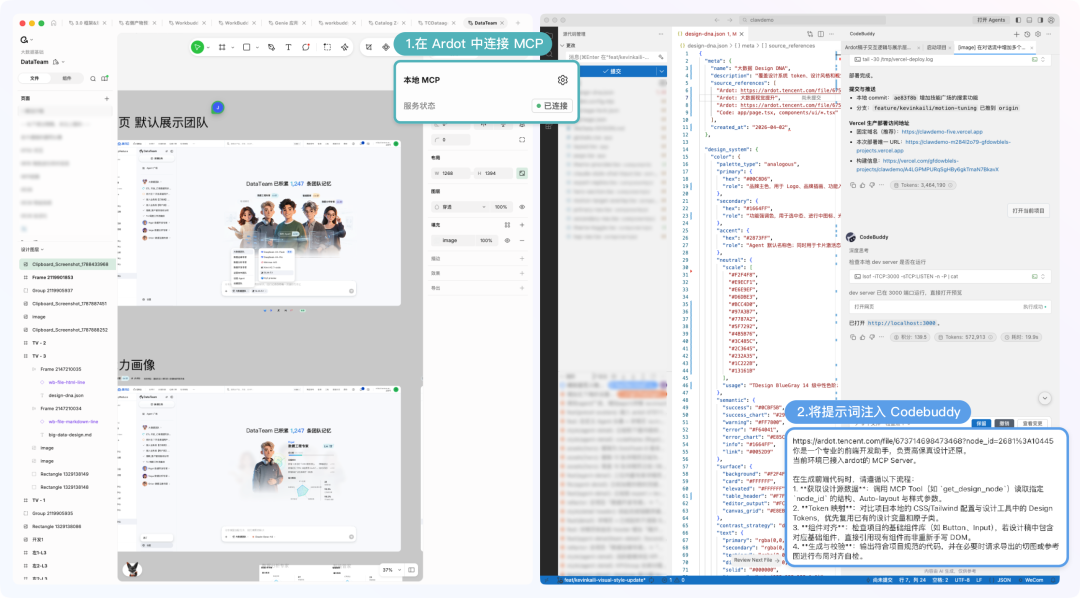The width and height of the screenshot is (1080, 598).
Task: Add a new fill in Ardot properties panel
Action: pyautogui.click(x=522, y=225)
